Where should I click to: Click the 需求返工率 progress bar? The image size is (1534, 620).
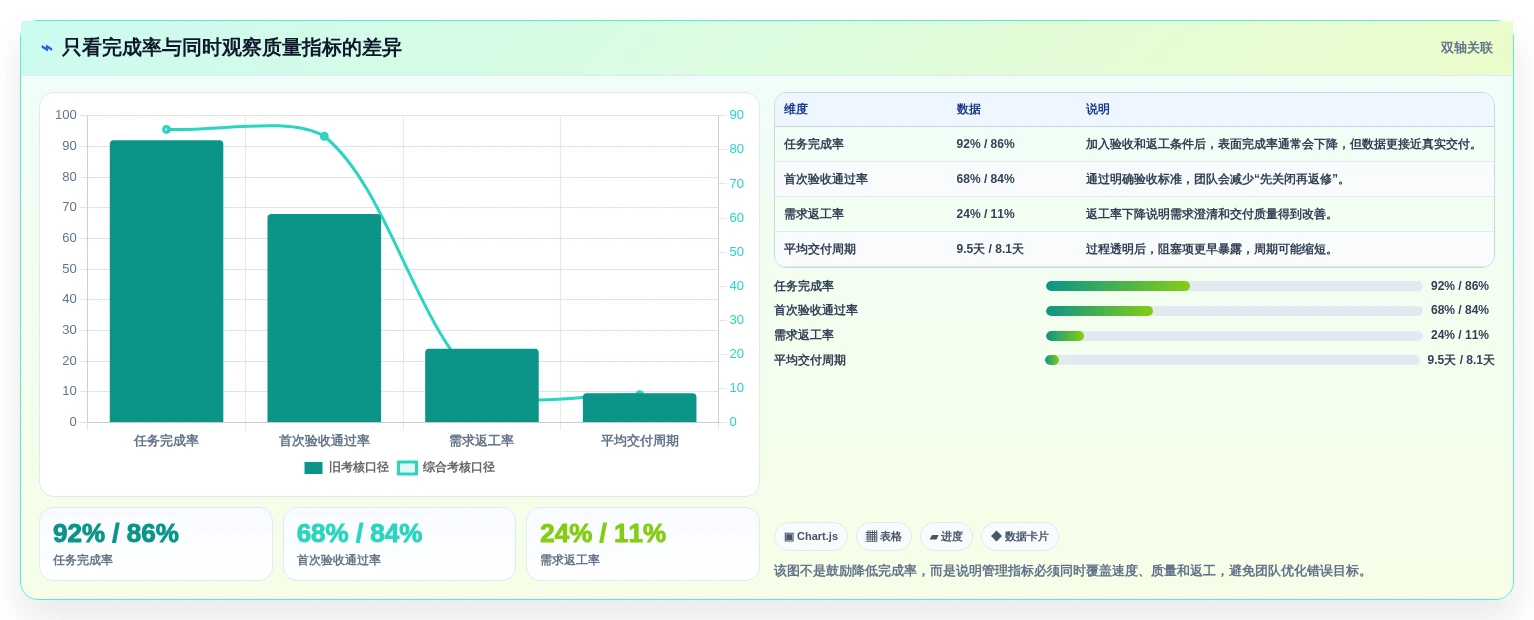tap(1234, 336)
